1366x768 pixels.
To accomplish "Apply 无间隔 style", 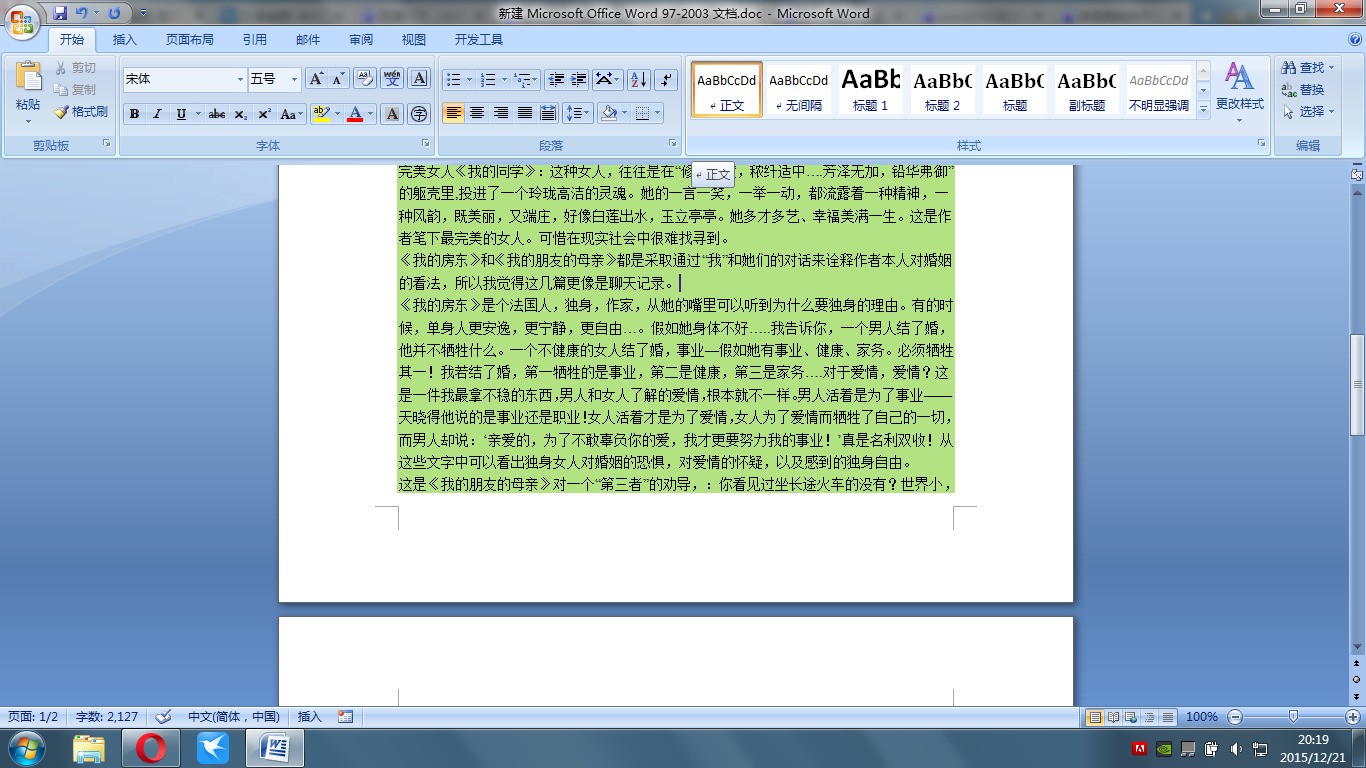I will tap(798, 89).
